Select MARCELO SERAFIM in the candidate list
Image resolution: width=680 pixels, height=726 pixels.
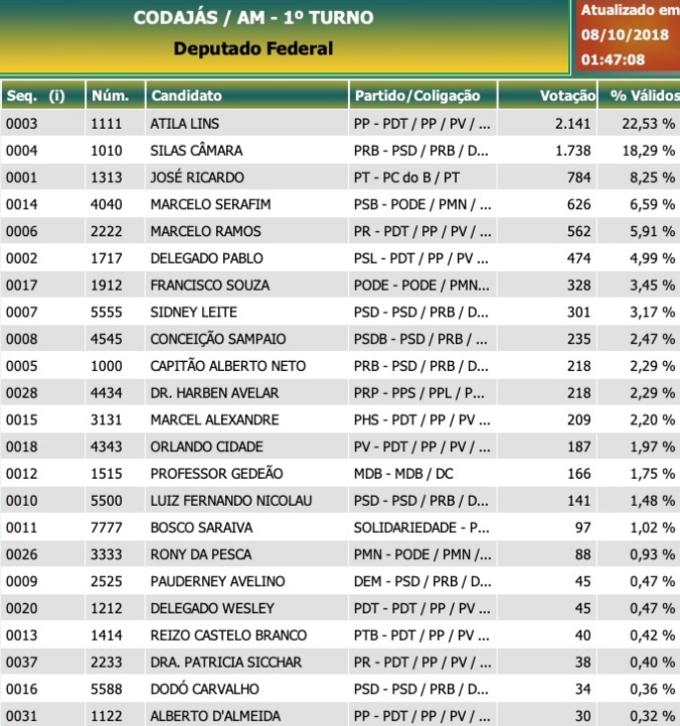(210, 205)
